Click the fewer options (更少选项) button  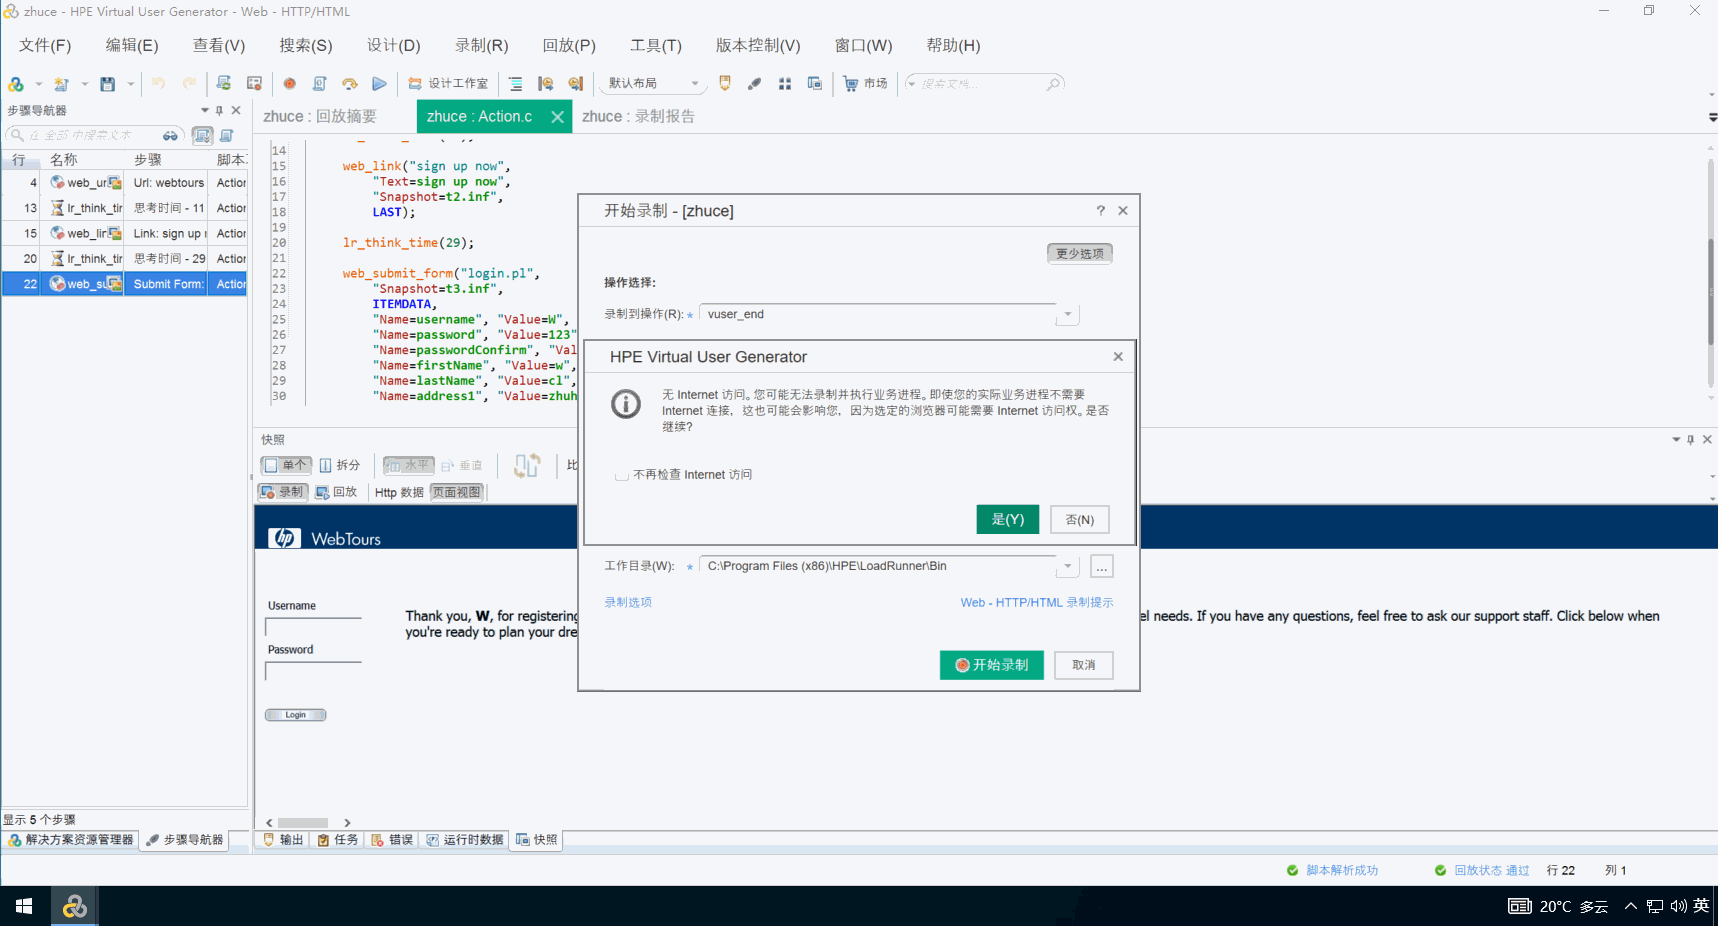[1080, 254]
